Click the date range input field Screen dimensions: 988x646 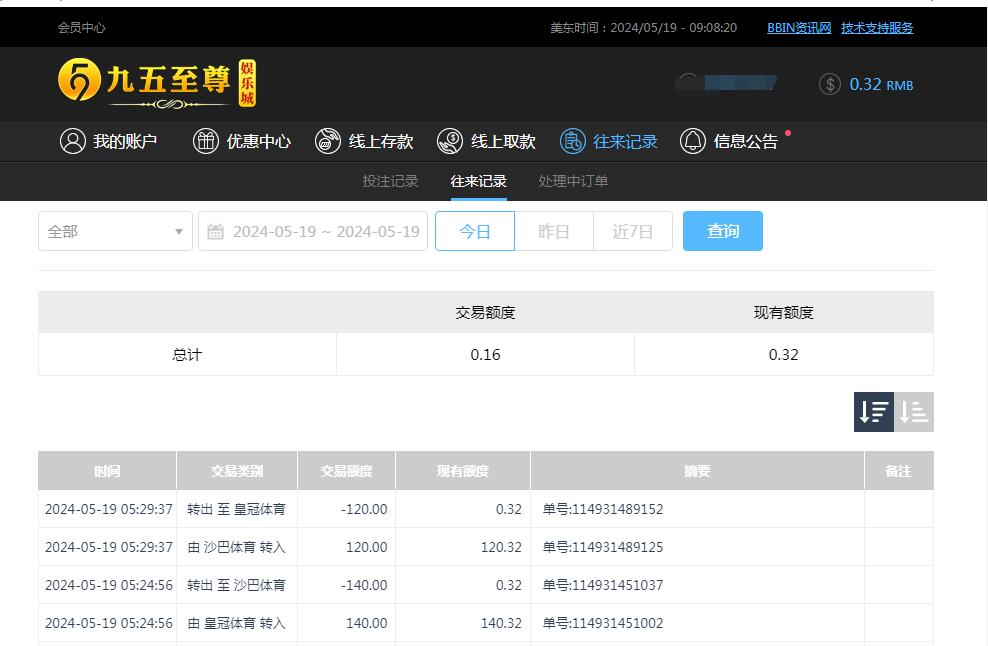(313, 231)
